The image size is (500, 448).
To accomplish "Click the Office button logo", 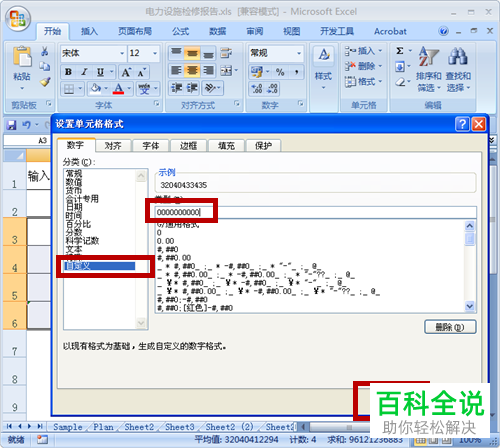I will (x=18, y=18).
